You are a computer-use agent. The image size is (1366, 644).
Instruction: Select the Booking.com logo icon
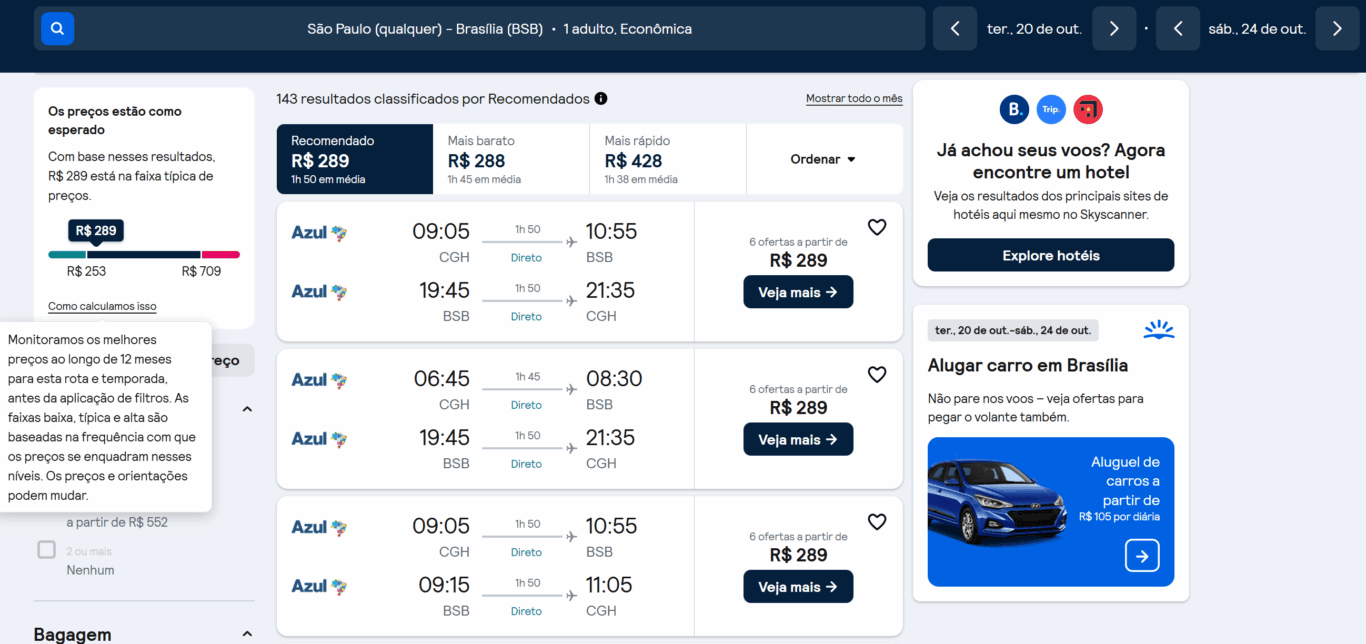(x=1013, y=109)
